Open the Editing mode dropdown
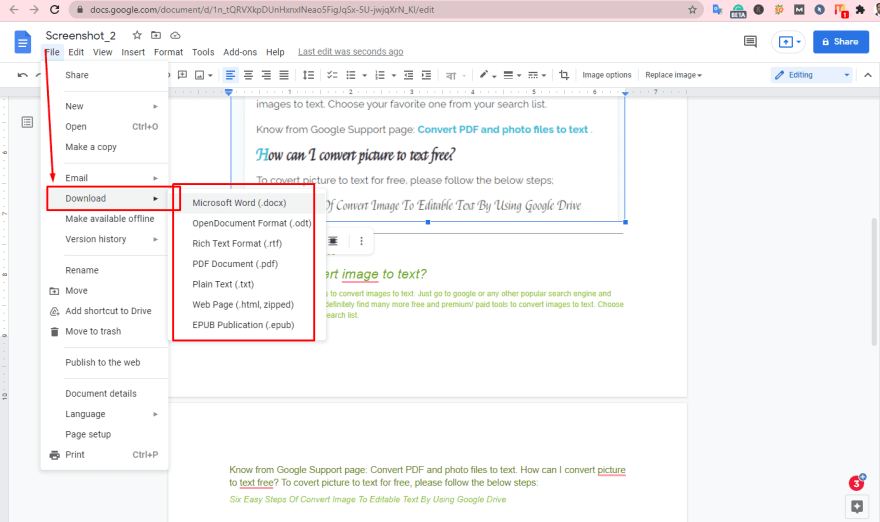 (812, 75)
